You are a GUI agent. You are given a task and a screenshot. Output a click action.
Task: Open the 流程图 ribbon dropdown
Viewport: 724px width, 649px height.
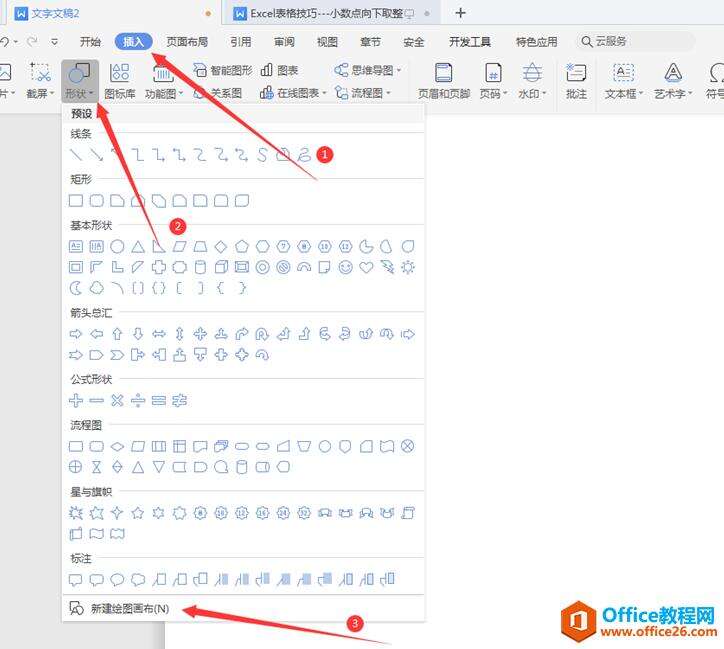tap(362, 93)
